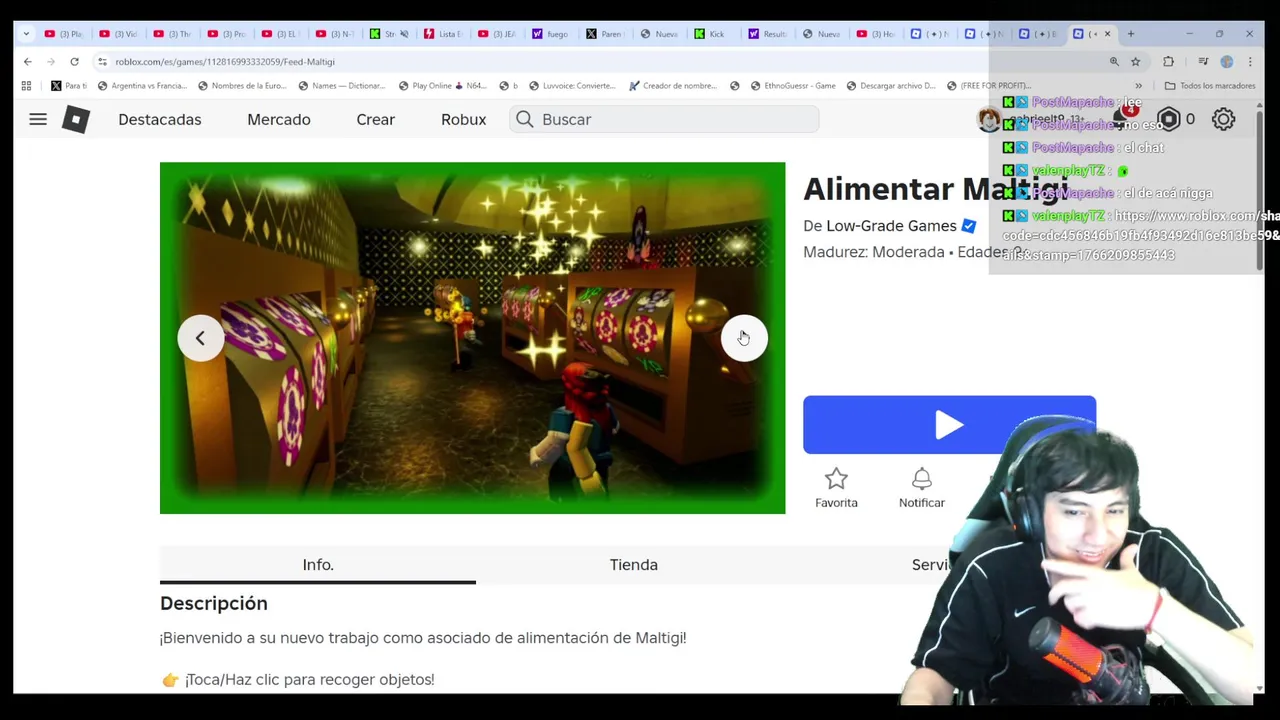
Task: Open the Creador de nombre bookmark
Action: [x=673, y=85]
